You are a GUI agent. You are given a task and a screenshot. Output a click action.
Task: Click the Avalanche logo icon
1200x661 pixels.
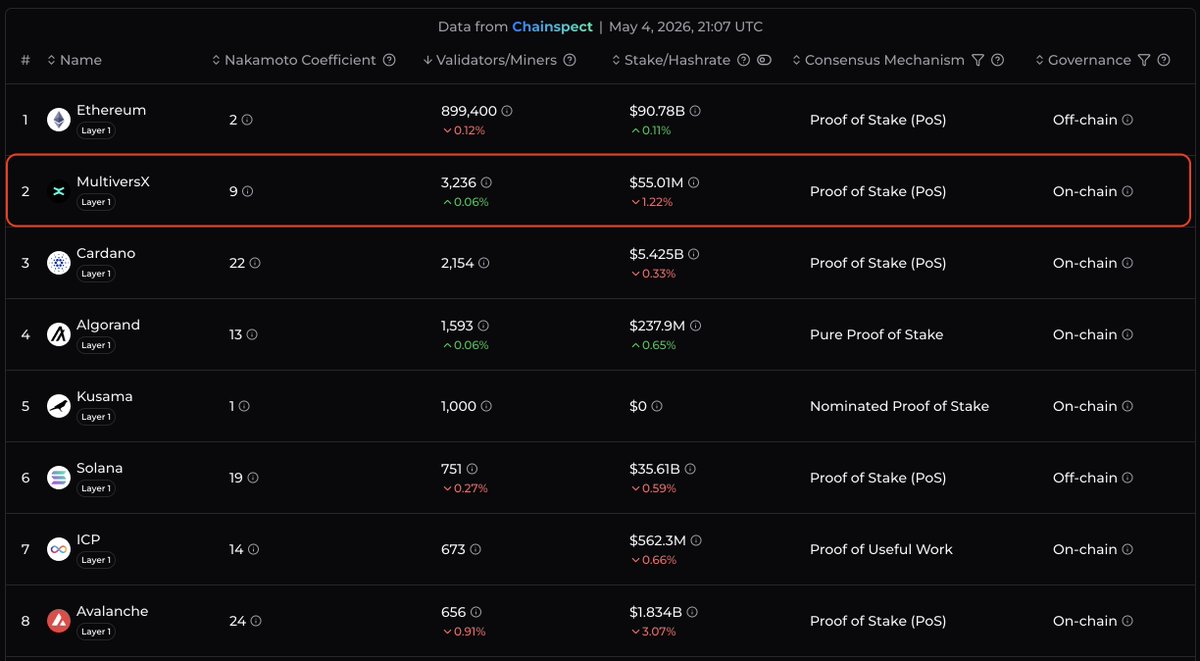[59, 621]
